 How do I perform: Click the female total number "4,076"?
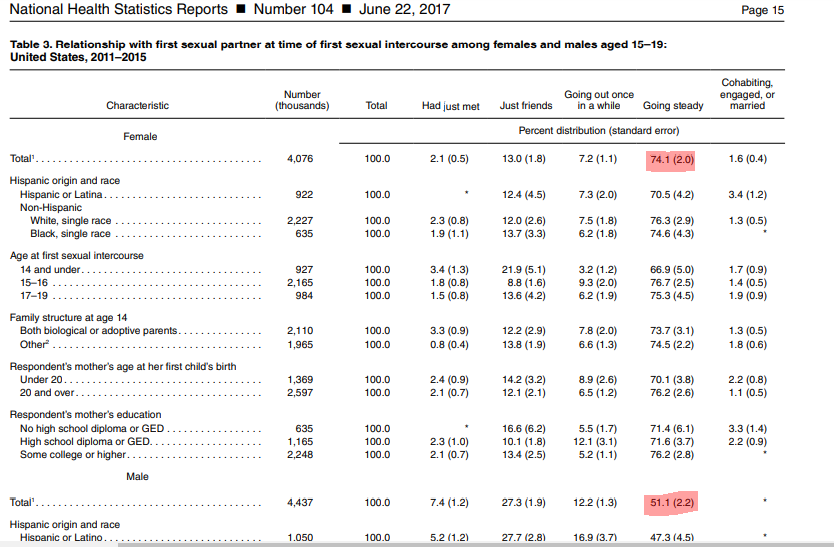pos(300,159)
